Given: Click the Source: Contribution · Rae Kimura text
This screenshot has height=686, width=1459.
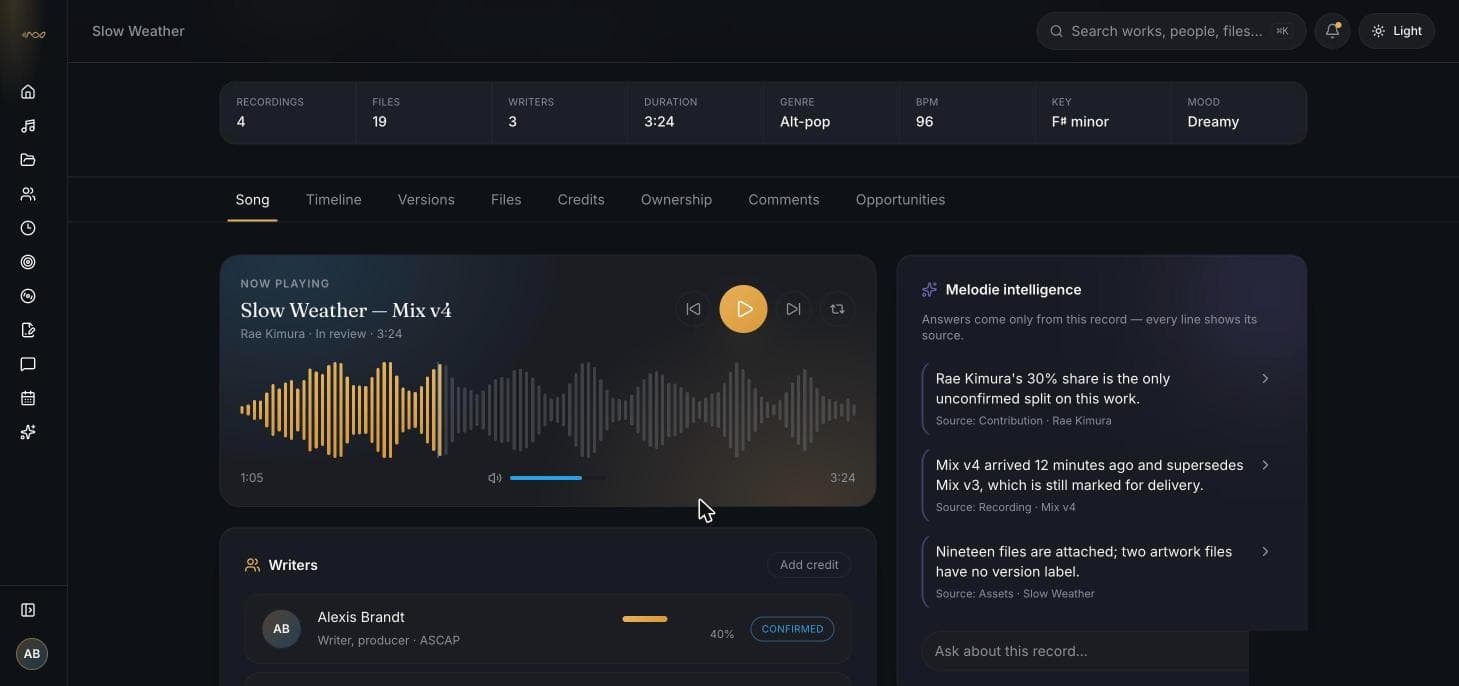Looking at the screenshot, I should point(1023,421).
